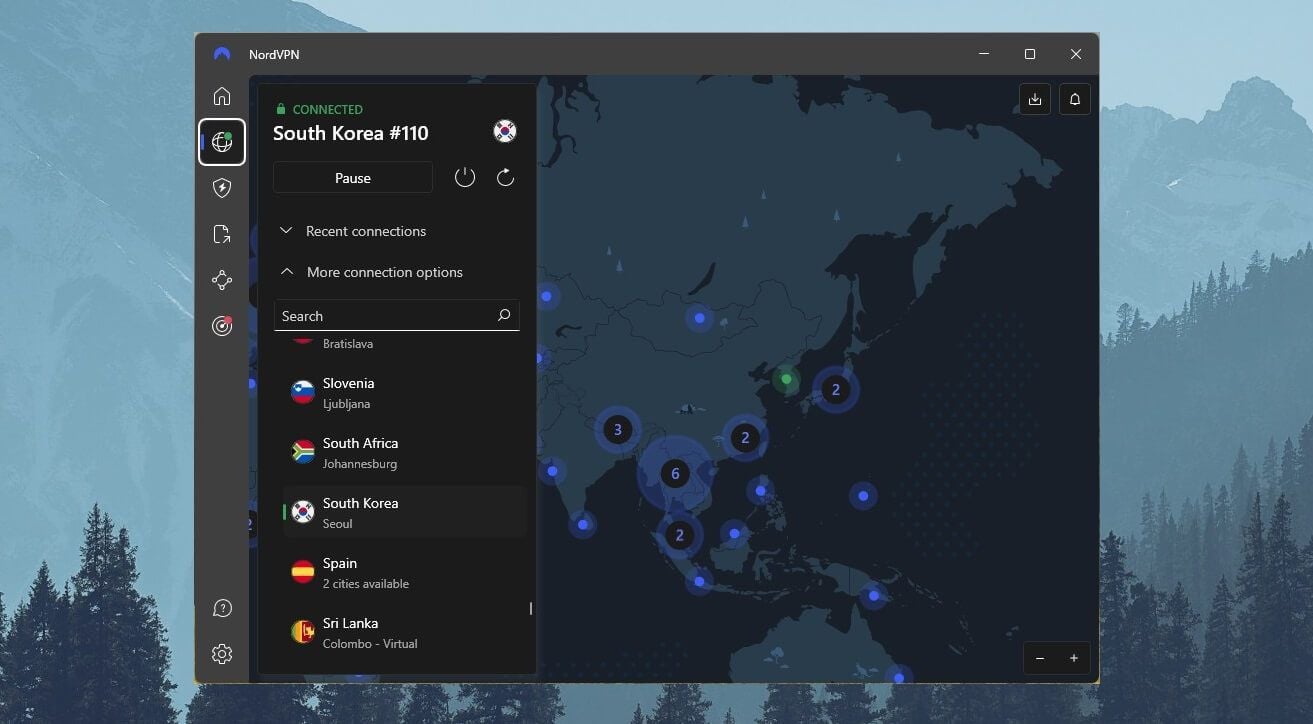
Task: Click the map cluster marker labeled 3
Action: (x=617, y=430)
